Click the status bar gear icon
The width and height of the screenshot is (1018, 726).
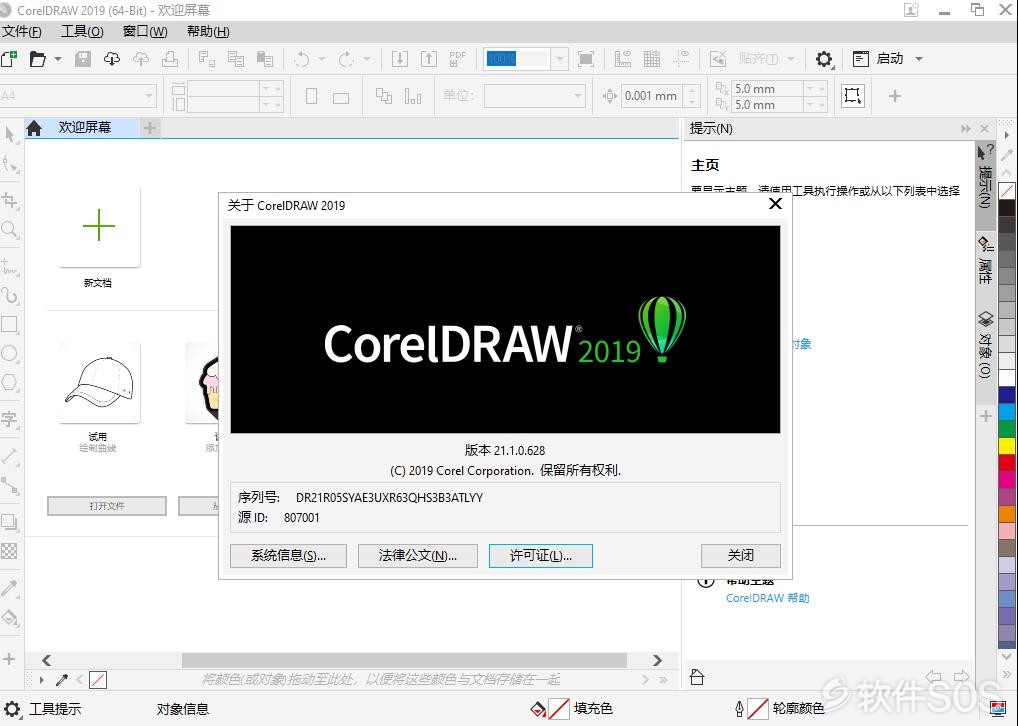12,709
